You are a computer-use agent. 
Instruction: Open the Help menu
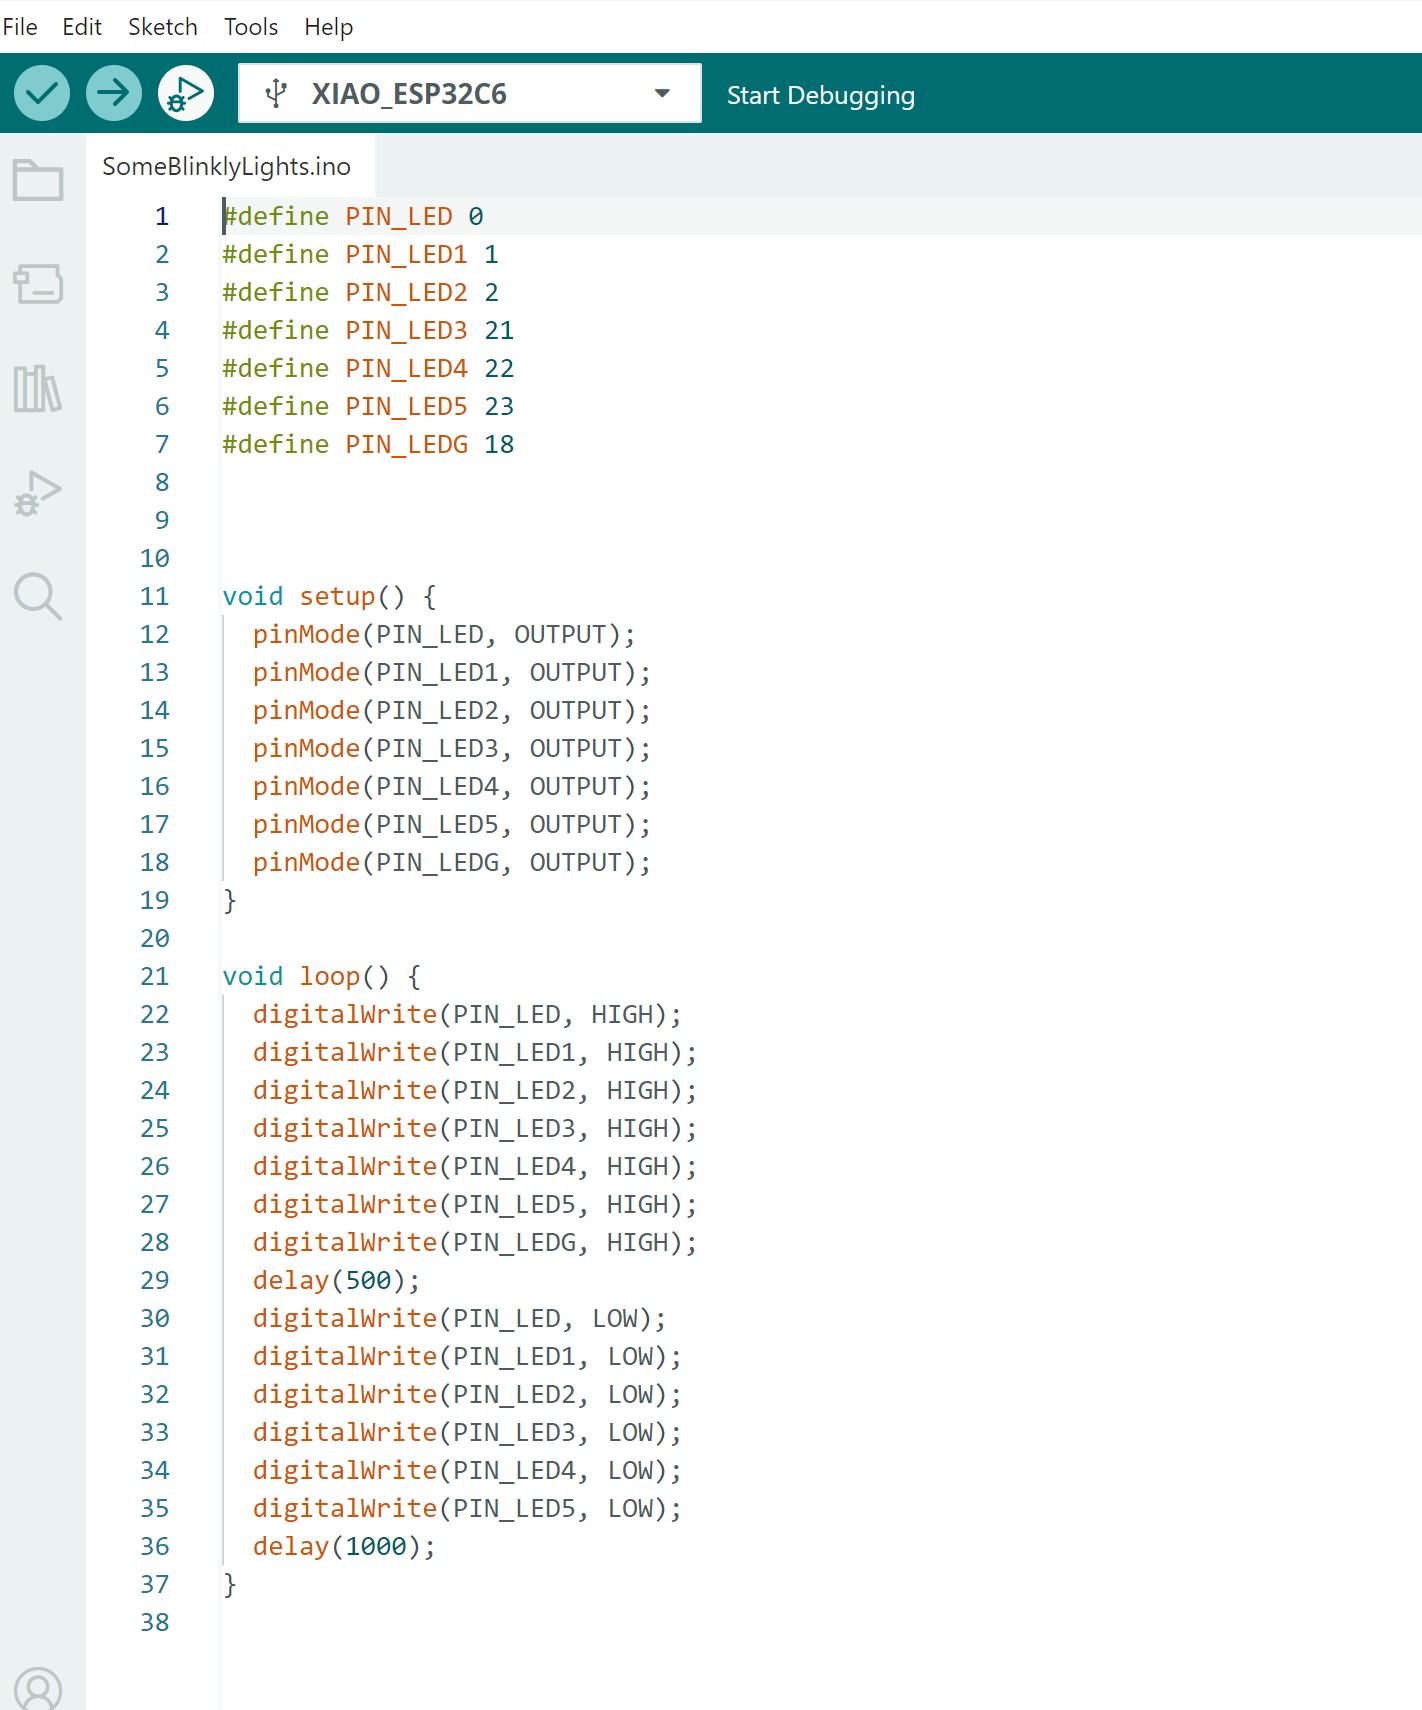329,27
